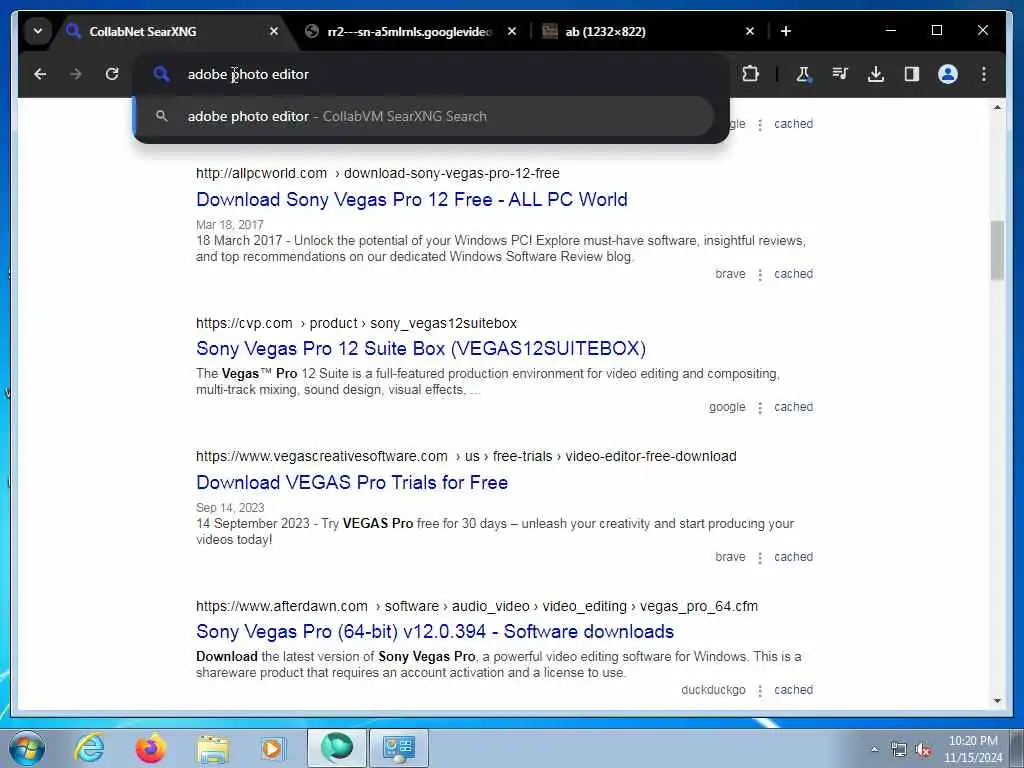Viewport: 1024px width, 768px height.
Task: Click the scrollbar up arrow
Action: [997, 107]
